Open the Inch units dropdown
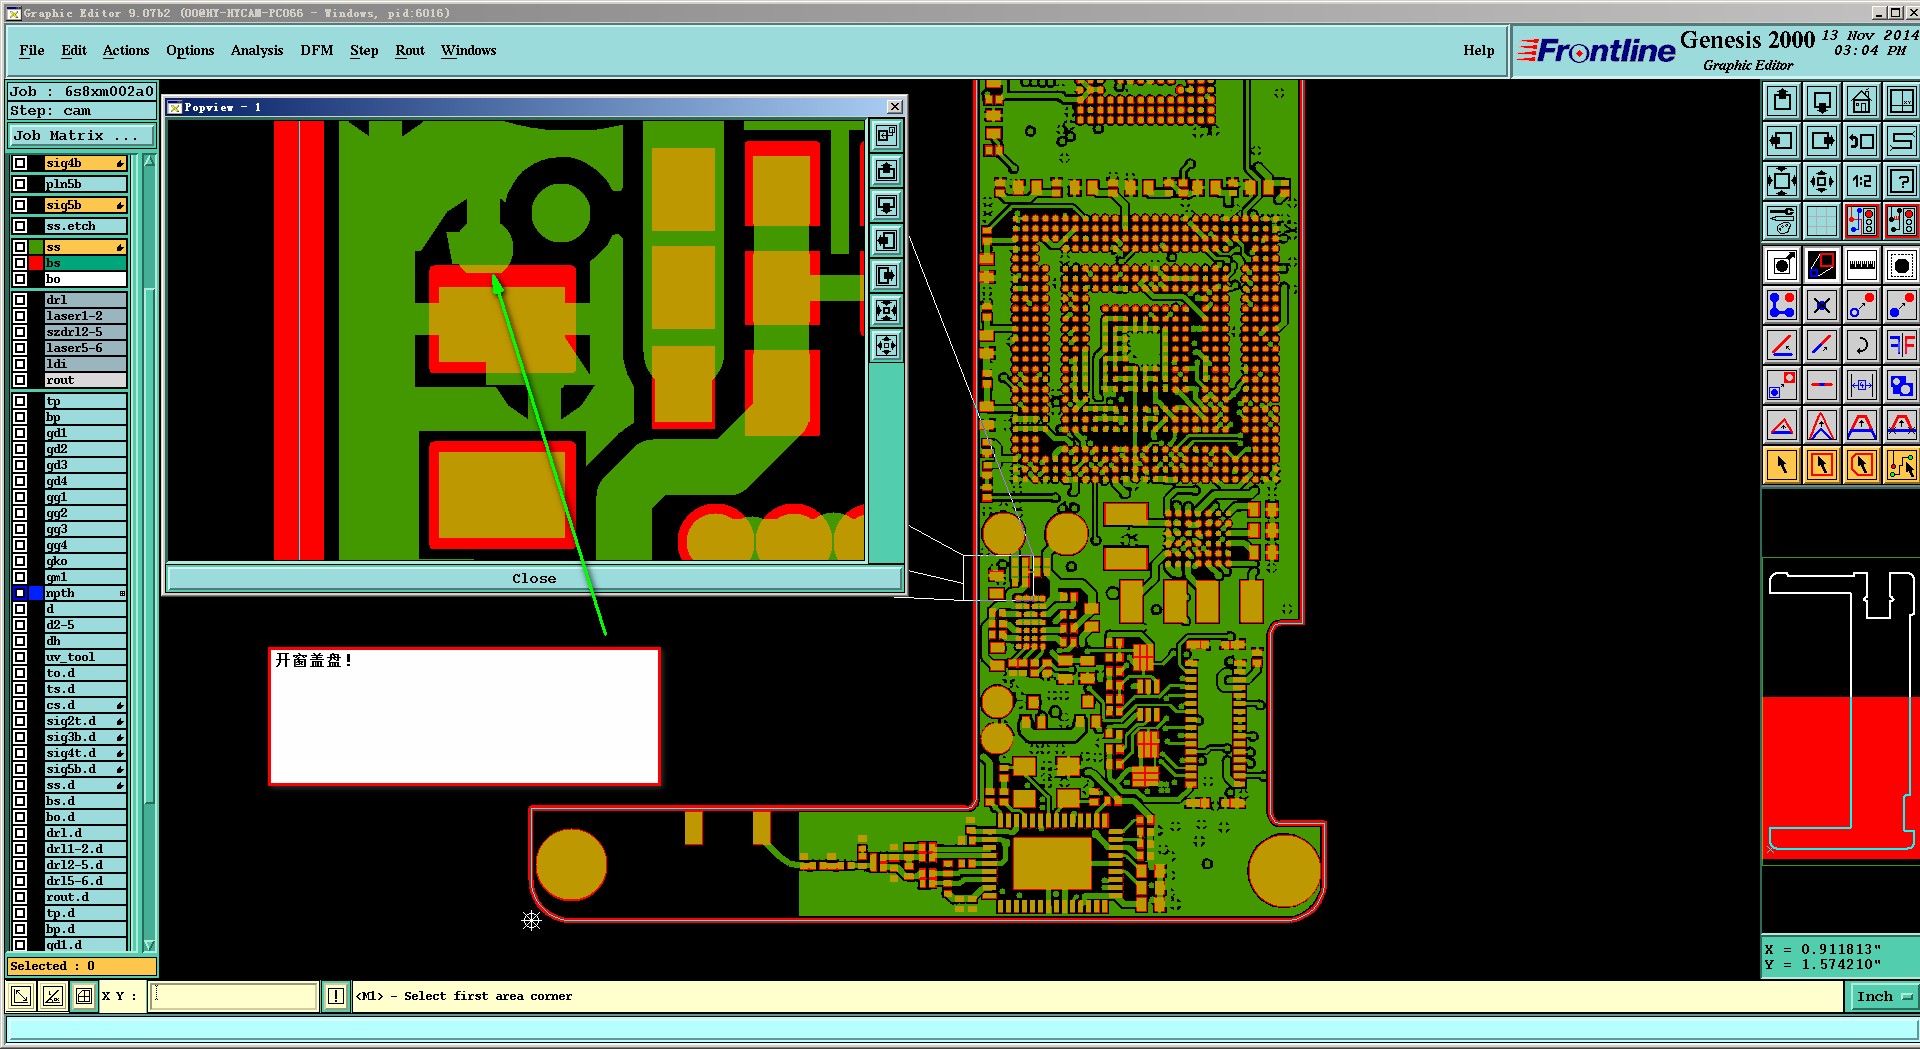This screenshot has width=1920, height=1049. click(x=1883, y=996)
